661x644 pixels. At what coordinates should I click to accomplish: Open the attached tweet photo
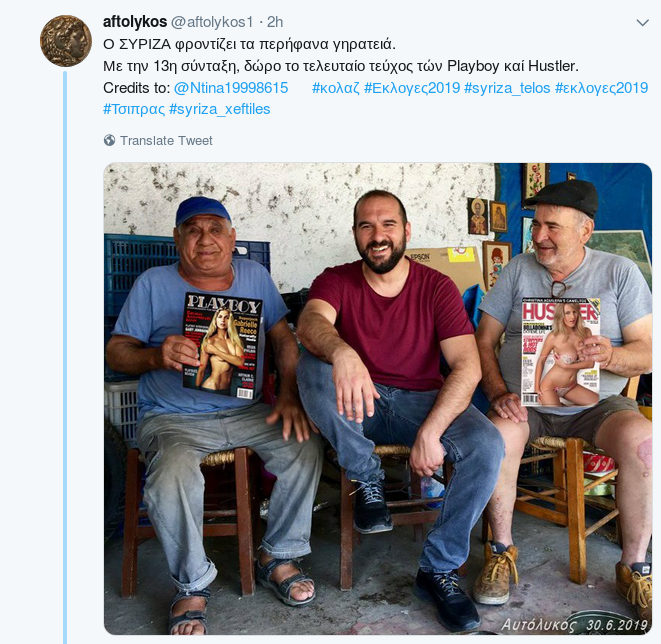(378, 399)
